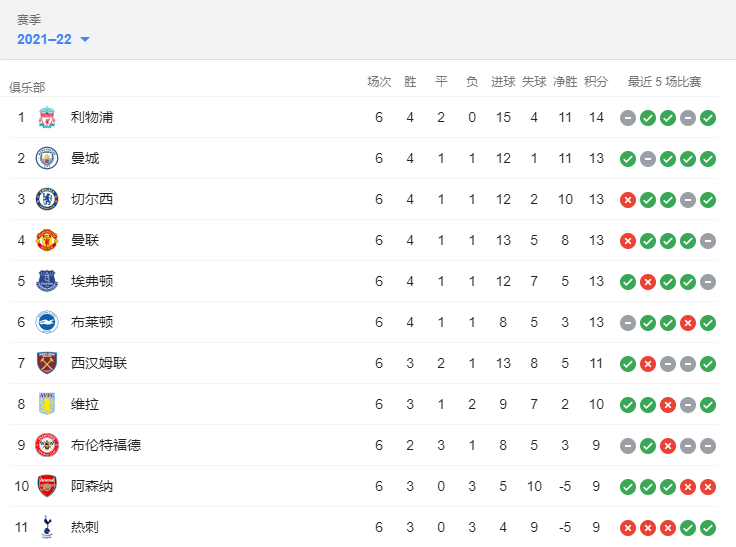Screen dimensions: 736x547
Task: Open the 布伦特福德 team link
Action: (x=106, y=445)
